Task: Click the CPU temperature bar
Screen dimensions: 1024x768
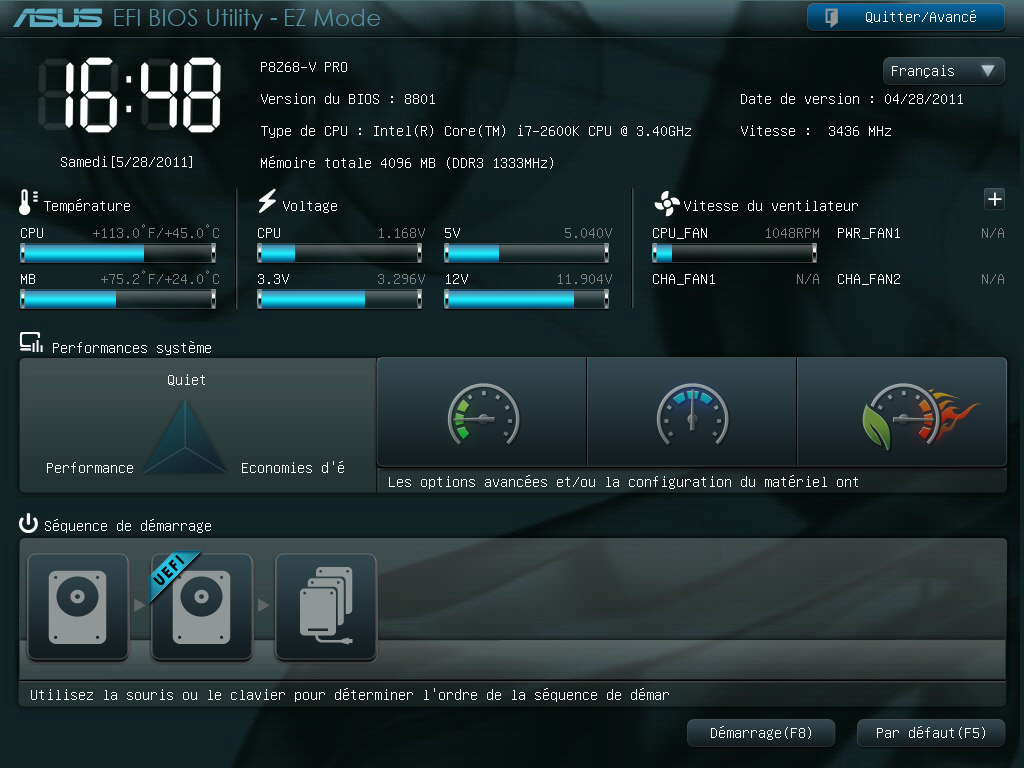Action: click(117, 253)
